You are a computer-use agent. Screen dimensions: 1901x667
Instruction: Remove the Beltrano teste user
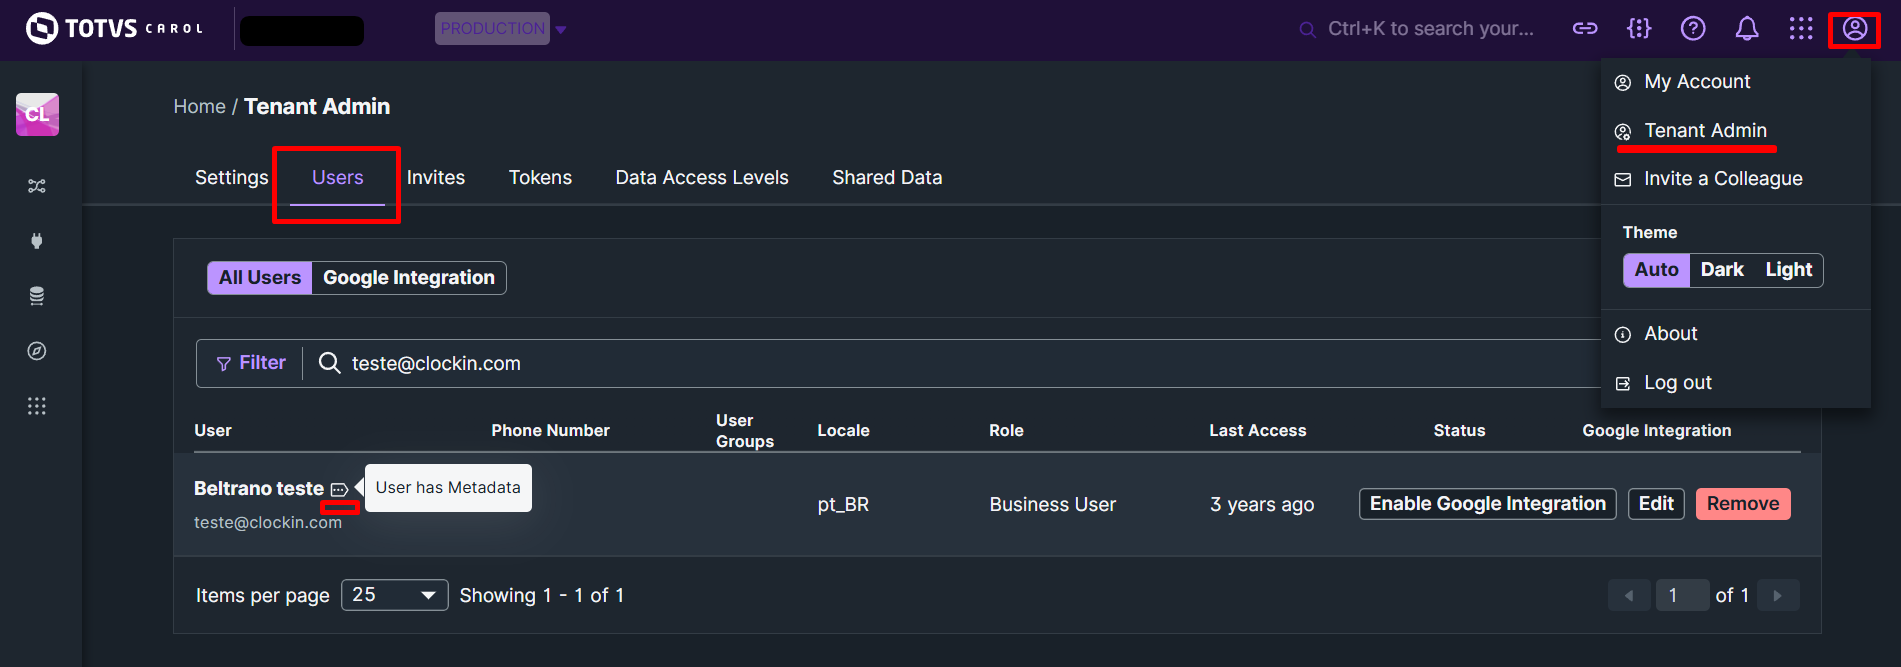click(1743, 504)
